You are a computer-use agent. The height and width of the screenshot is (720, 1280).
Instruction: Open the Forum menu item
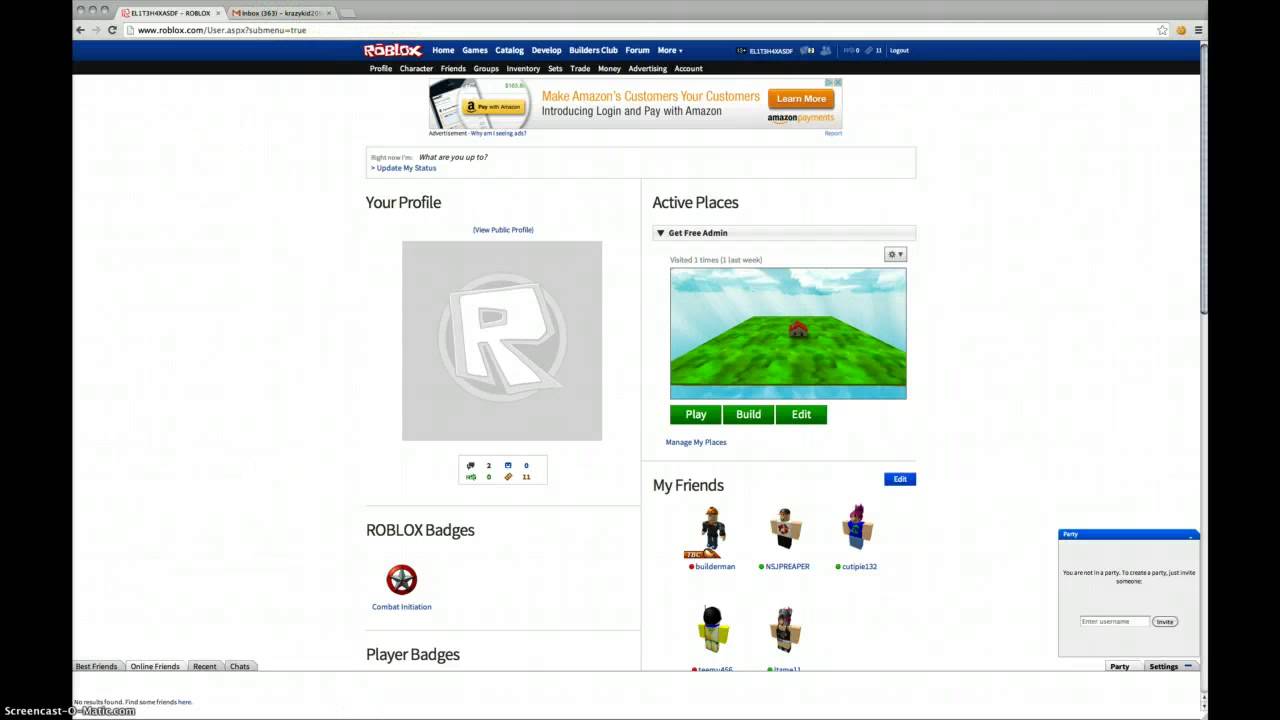tap(637, 50)
